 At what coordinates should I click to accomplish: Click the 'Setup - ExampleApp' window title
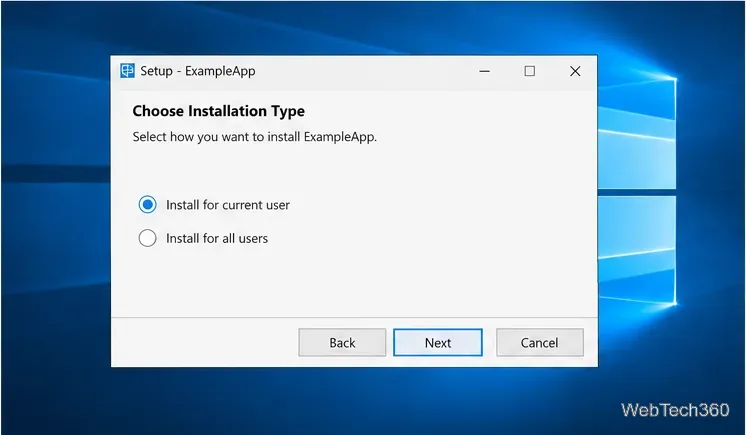[x=197, y=71]
